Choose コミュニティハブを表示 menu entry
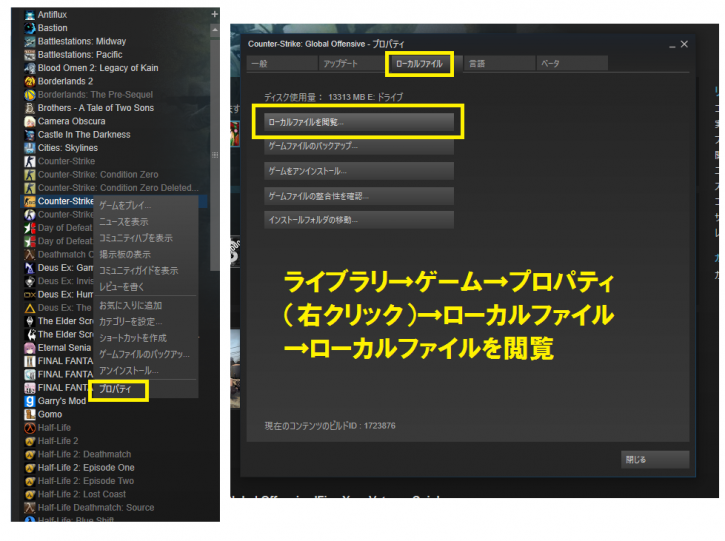 pos(146,238)
